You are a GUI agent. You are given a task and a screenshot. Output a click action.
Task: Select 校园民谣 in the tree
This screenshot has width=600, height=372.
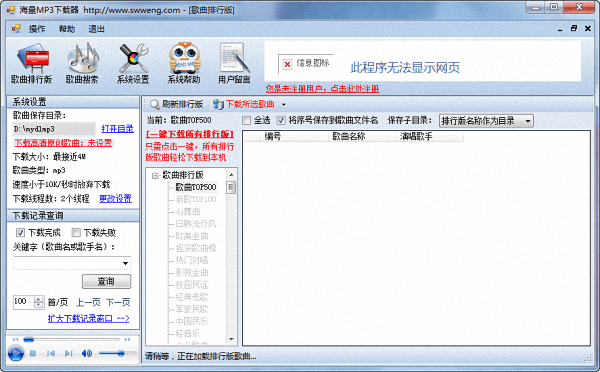[192, 285]
